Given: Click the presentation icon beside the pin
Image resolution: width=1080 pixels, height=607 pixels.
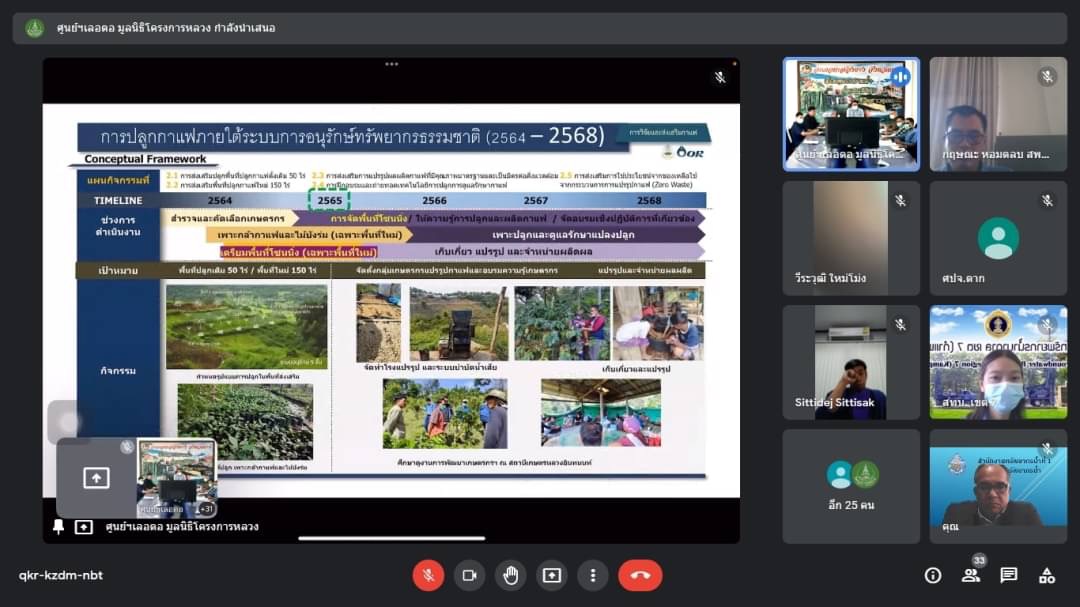Looking at the screenshot, I should click(x=83, y=527).
